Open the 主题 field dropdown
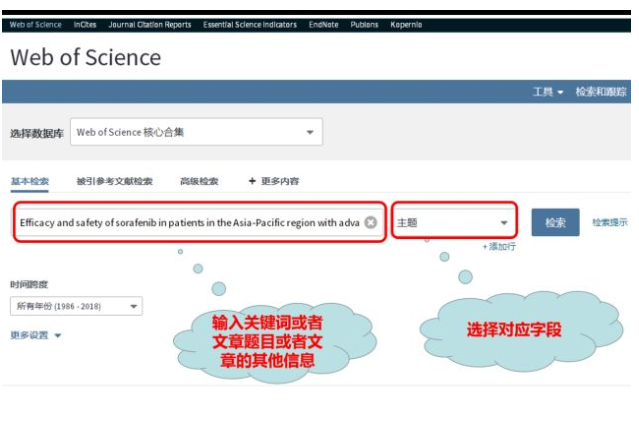 (454, 223)
